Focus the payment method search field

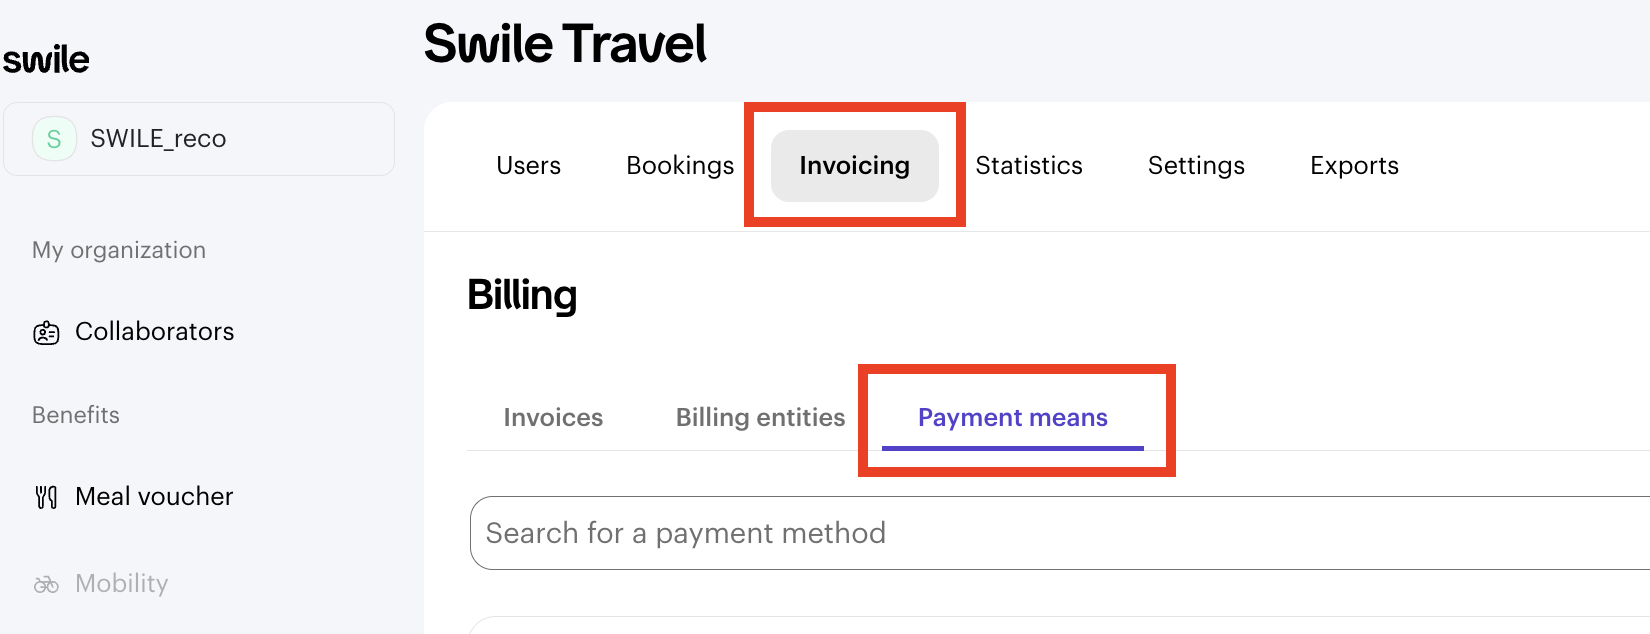point(1050,533)
